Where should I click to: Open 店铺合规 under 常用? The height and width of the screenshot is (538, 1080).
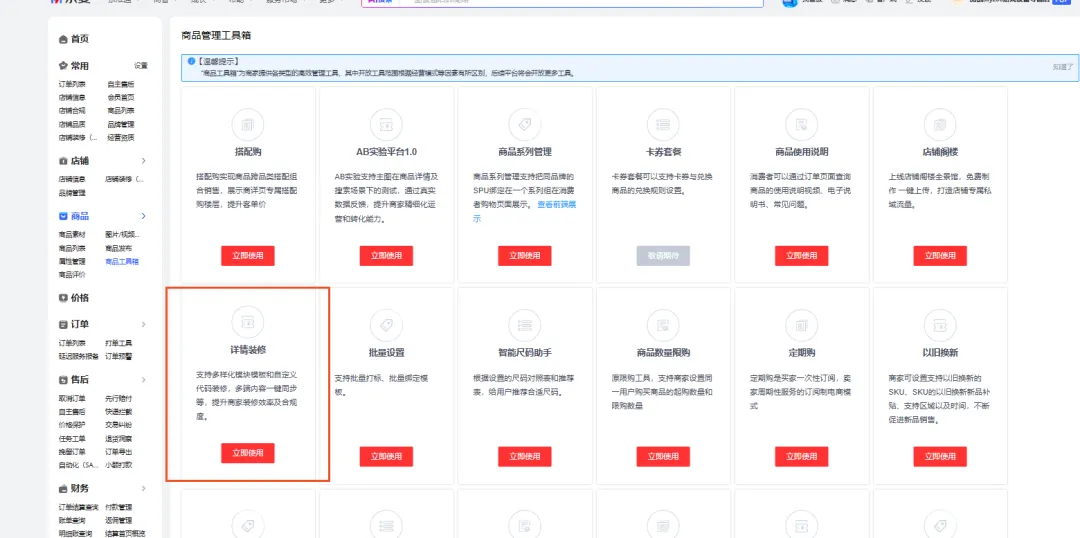[x=72, y=110]
